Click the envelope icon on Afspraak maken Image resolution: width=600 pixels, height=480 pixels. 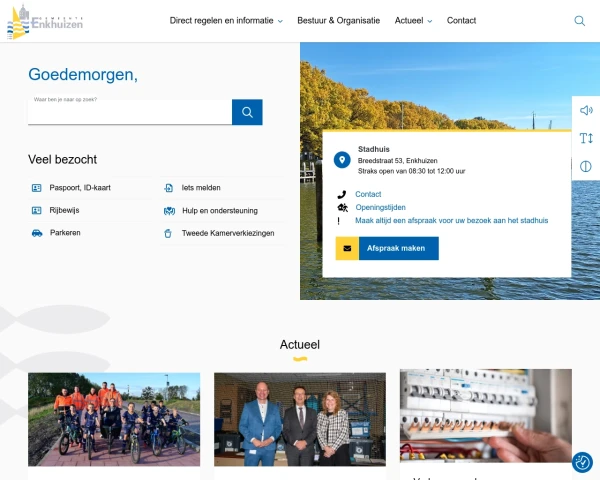coord(347,248)
